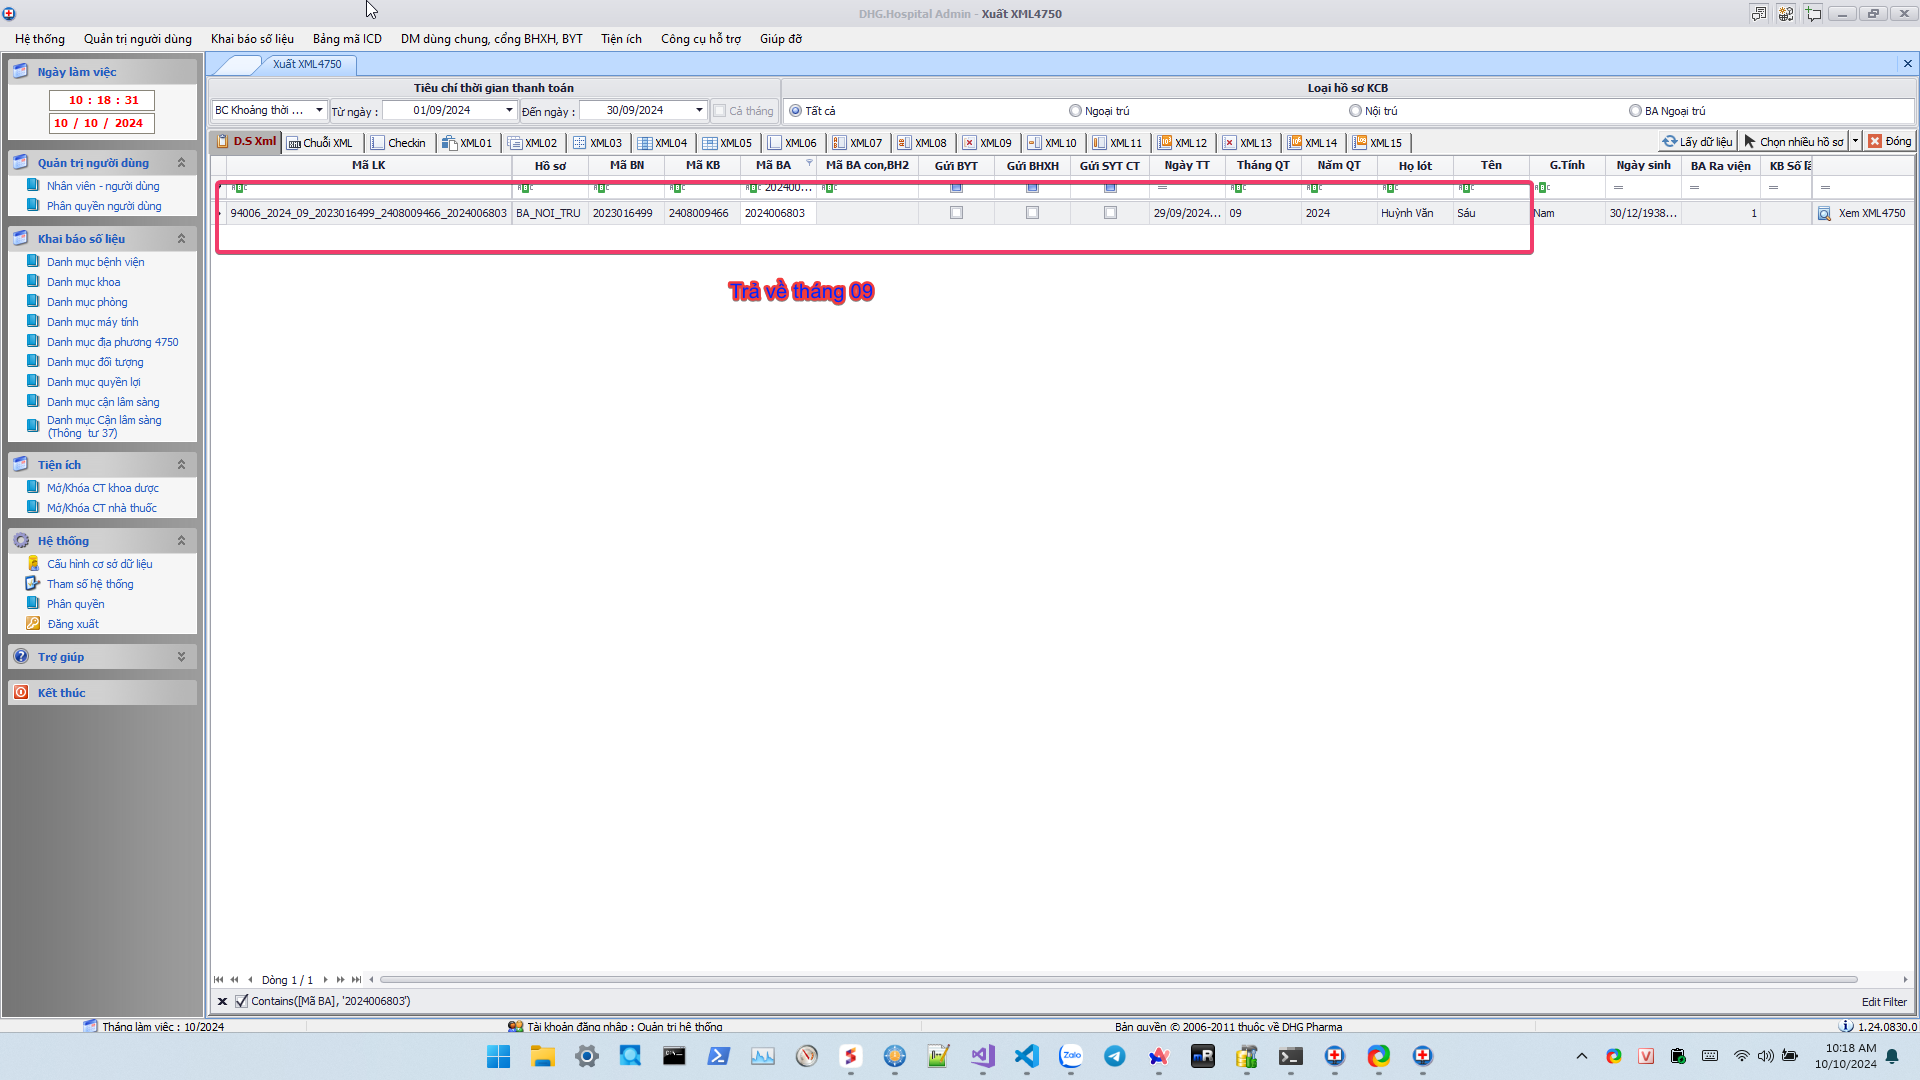
Task: Toggle the Contains Mã BA filter checkbox
Action: click(241, 1002)
